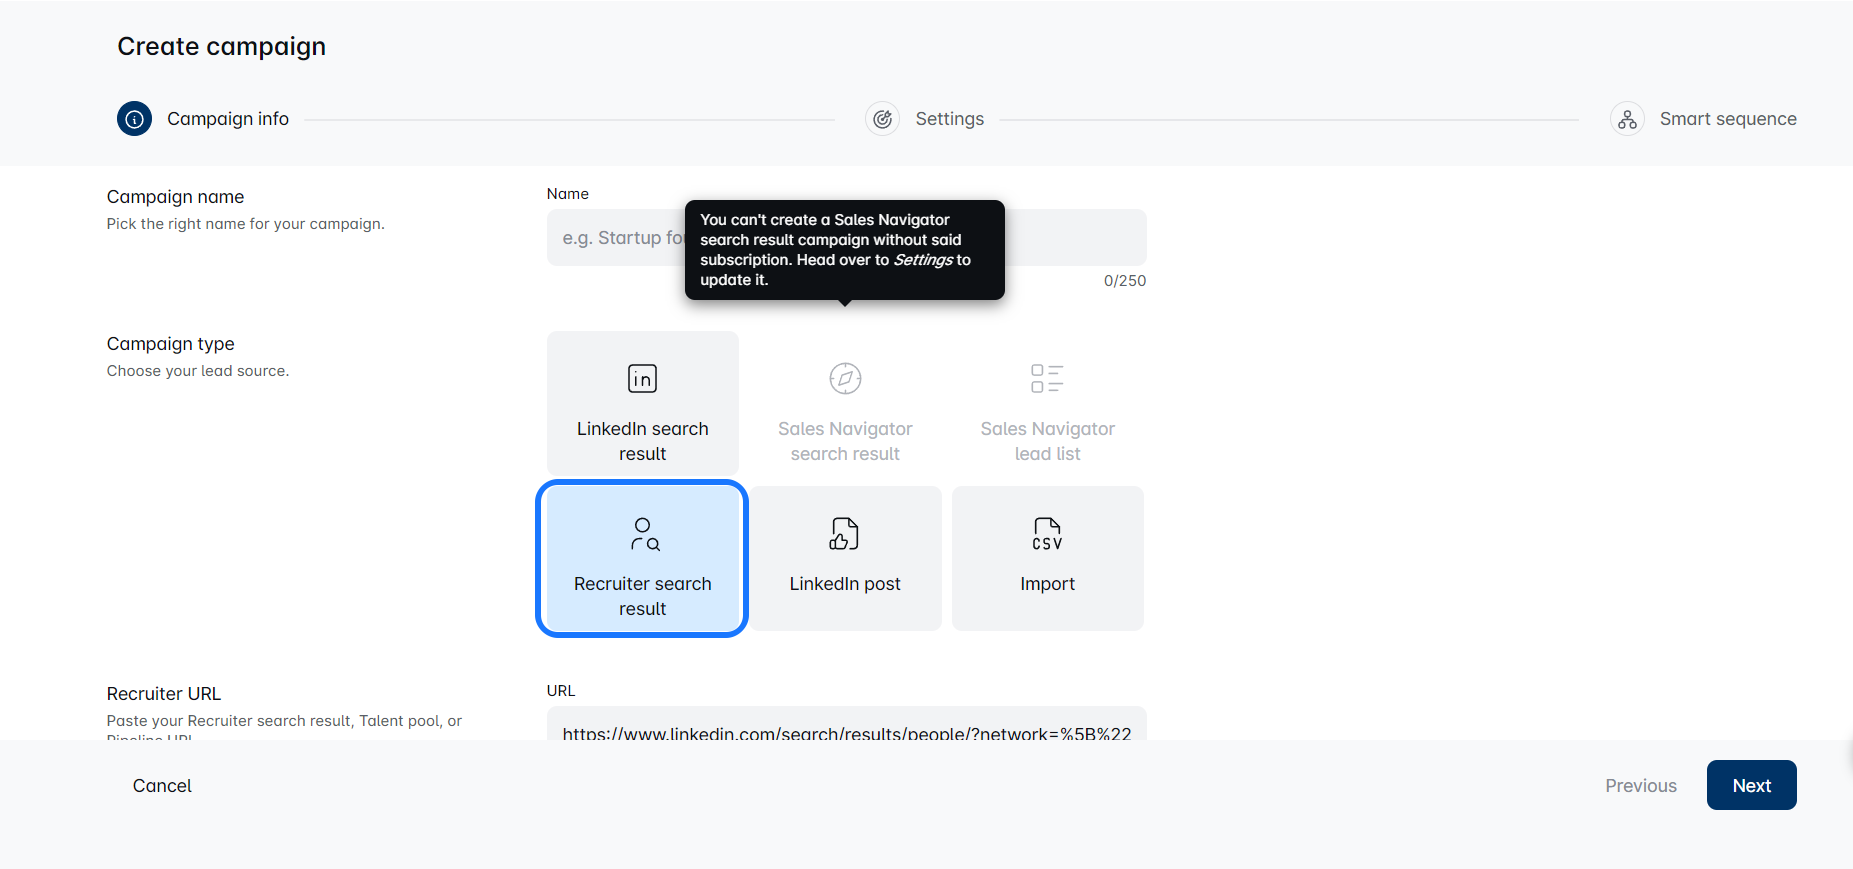Select the 'Import' campaign type label
The height and width of the screenshot is (869, 1853).
pyautogui.click(x=1047, y=584)
